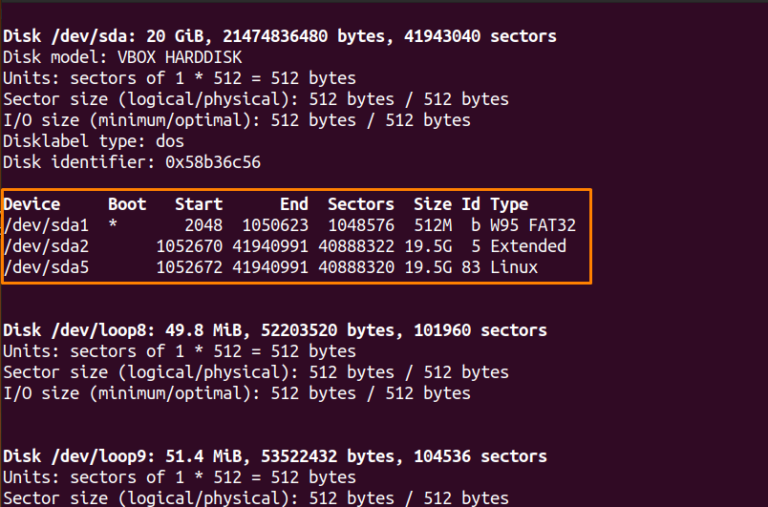The image size is (768, 507).
Task: Click the /dev/sda1 device entry
Action: coord(46,225)
